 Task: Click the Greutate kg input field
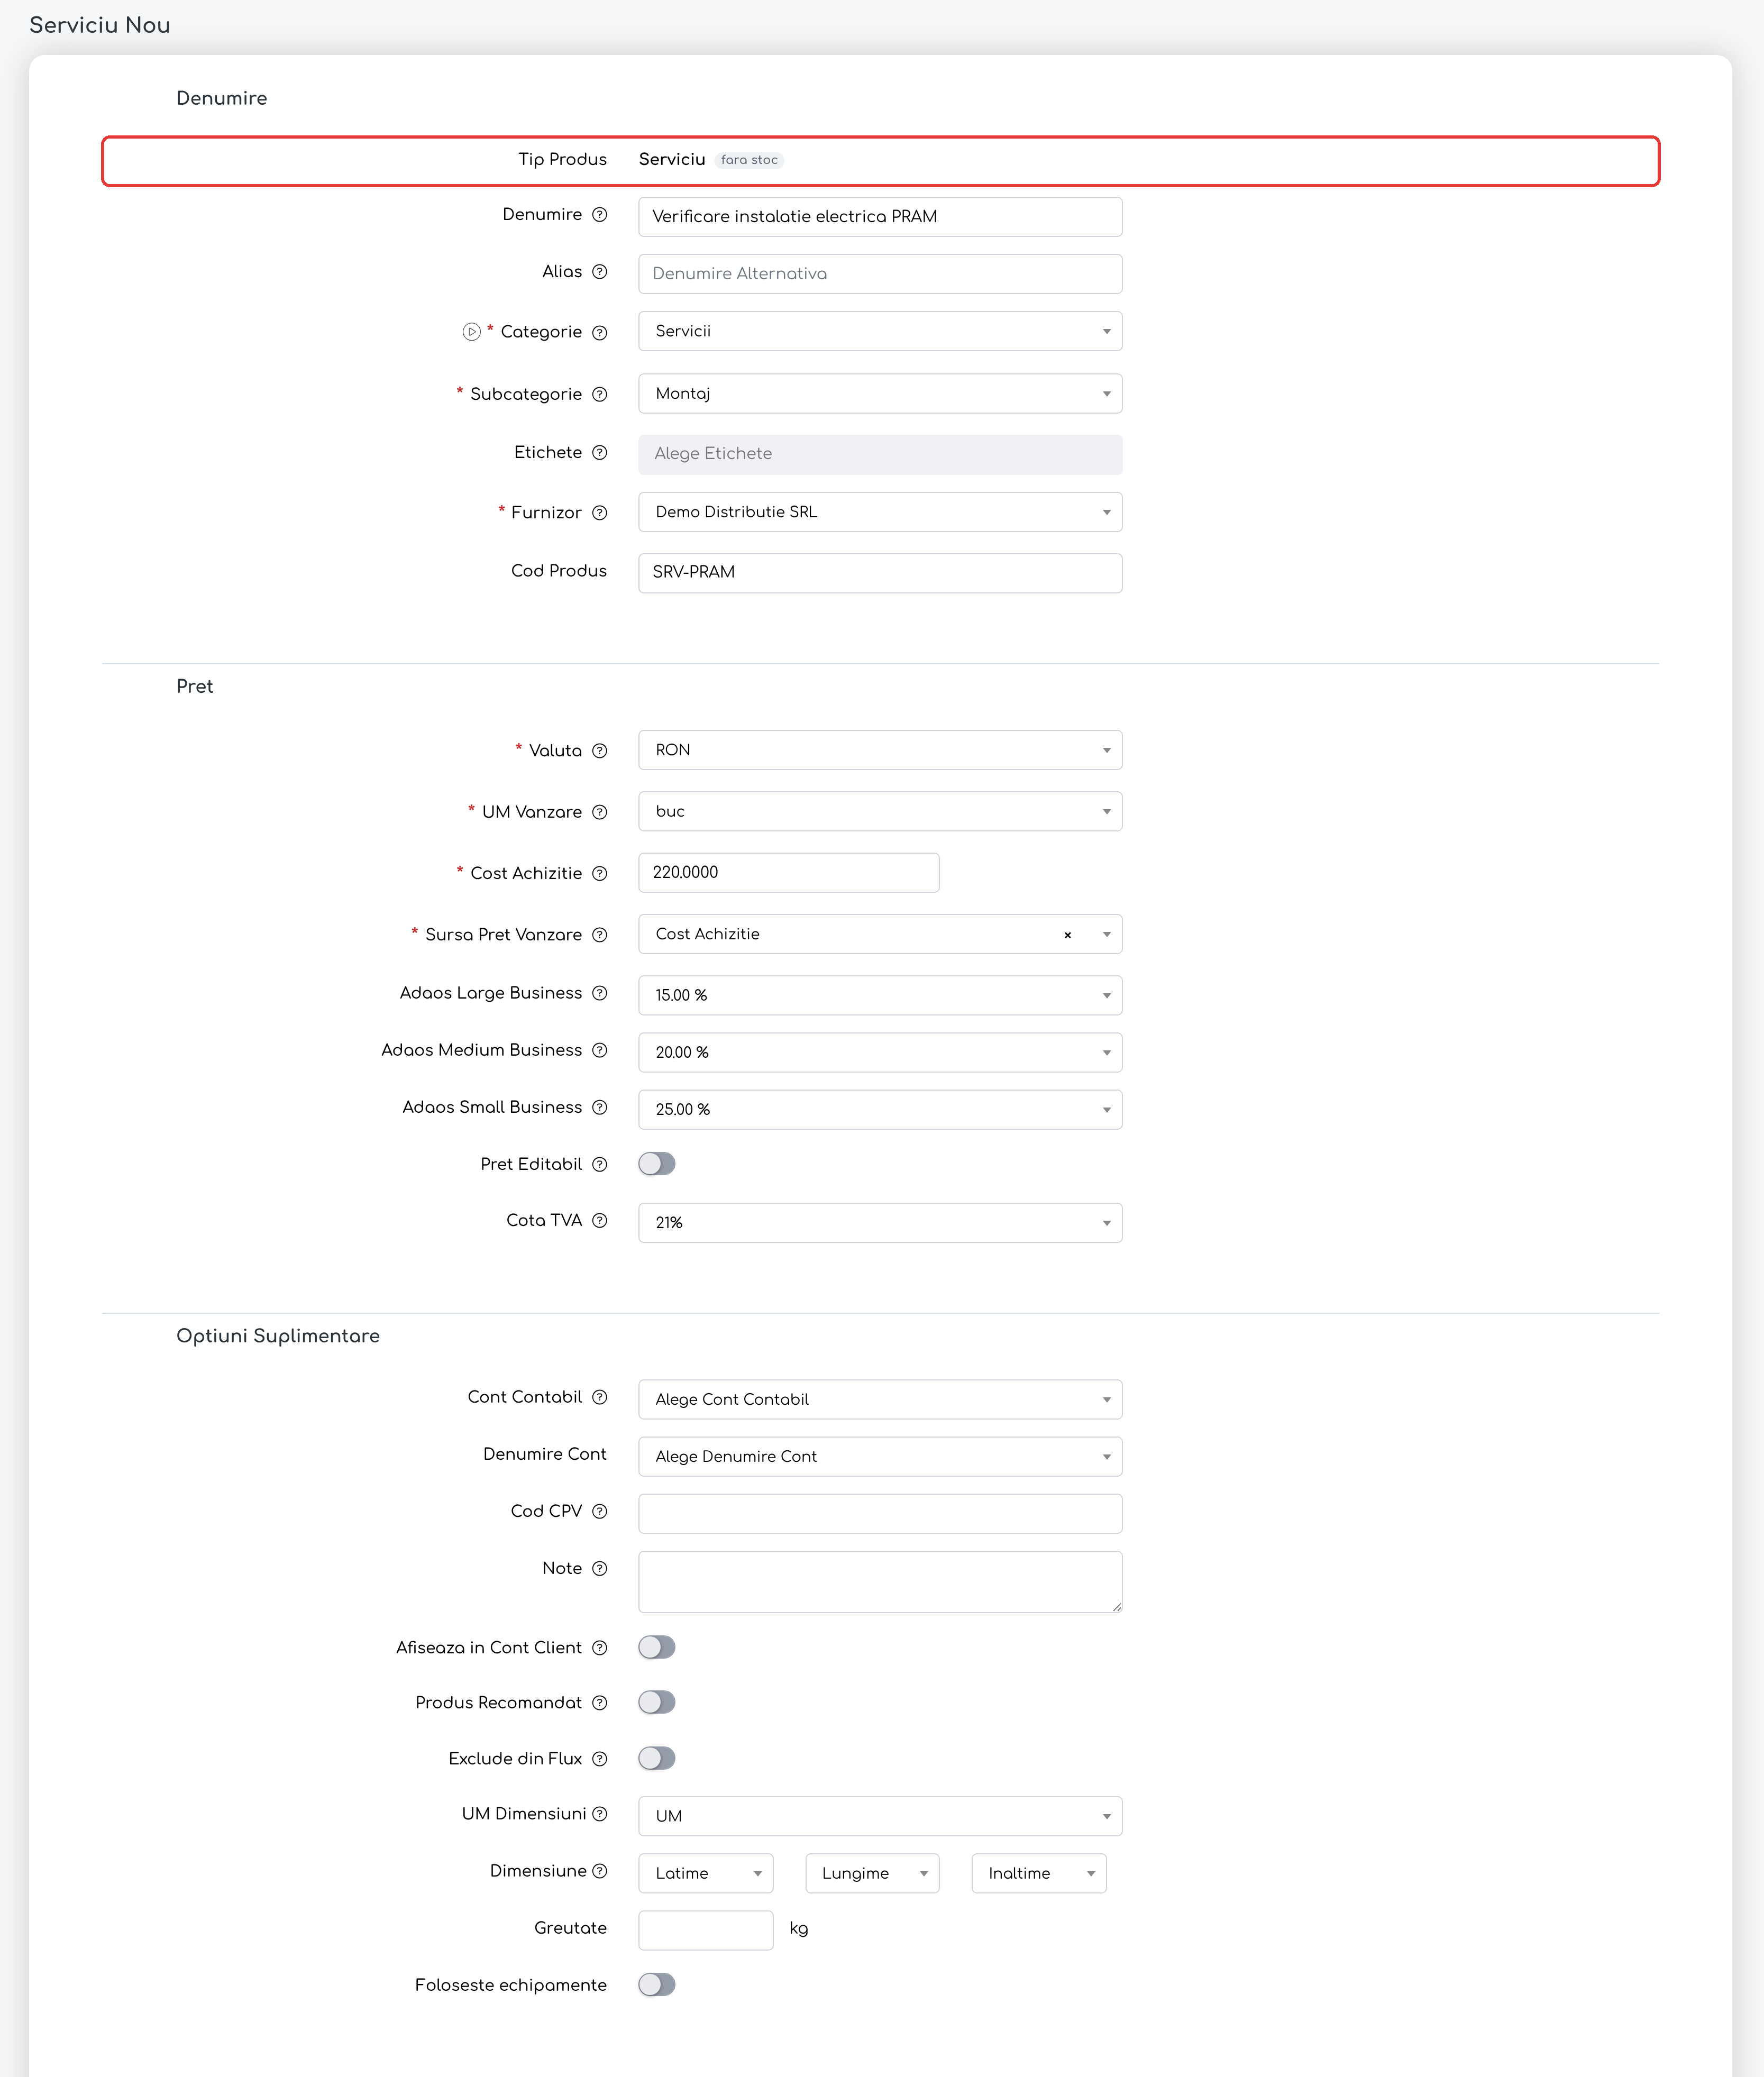coord(706,1929)
